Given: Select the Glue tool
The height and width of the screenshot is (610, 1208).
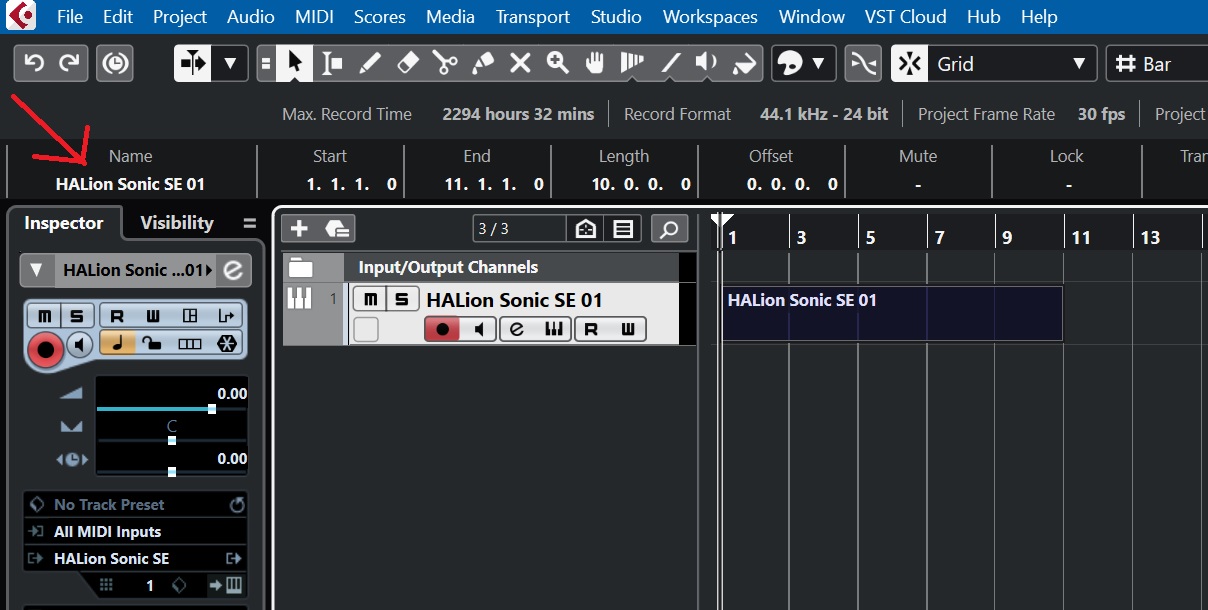Looking at the screenshot, I should click(x=482, y=64).
